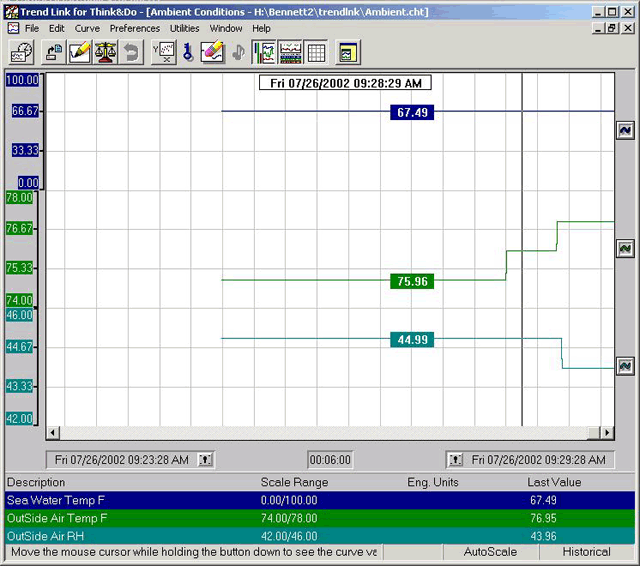Click the Last Value column header
The width and height of the screenshot is (640, 566).
pyautogui.click(x=554, y=482)
